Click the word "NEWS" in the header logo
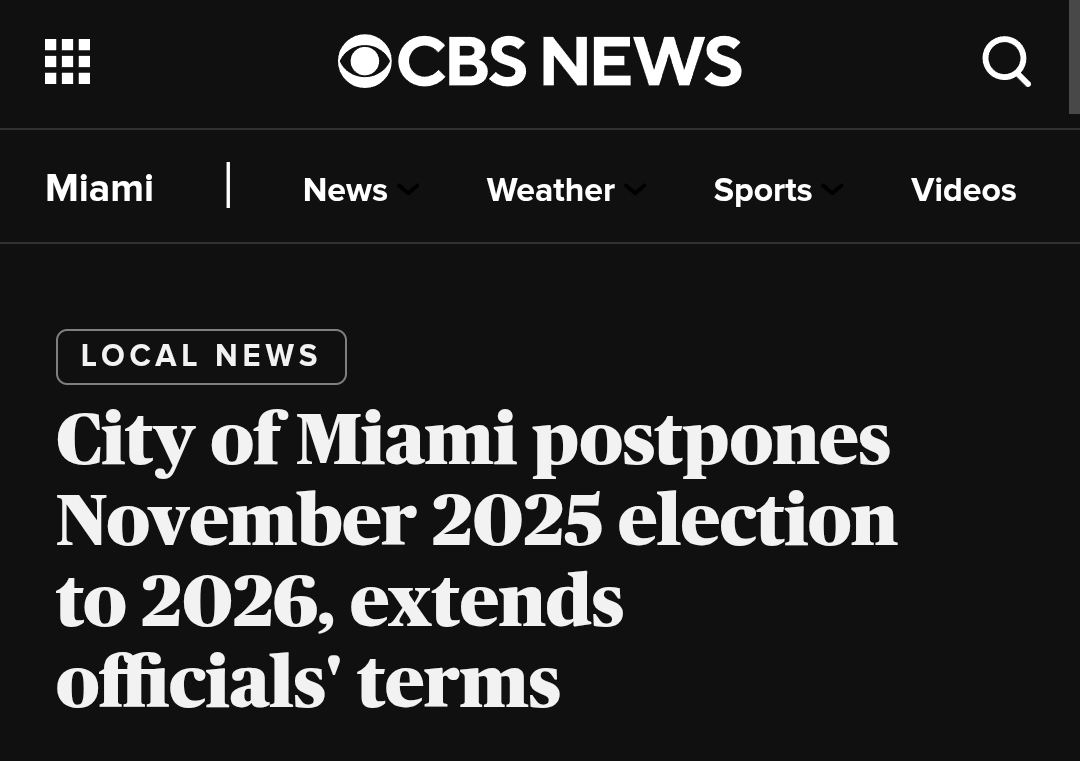 point(641,62)
